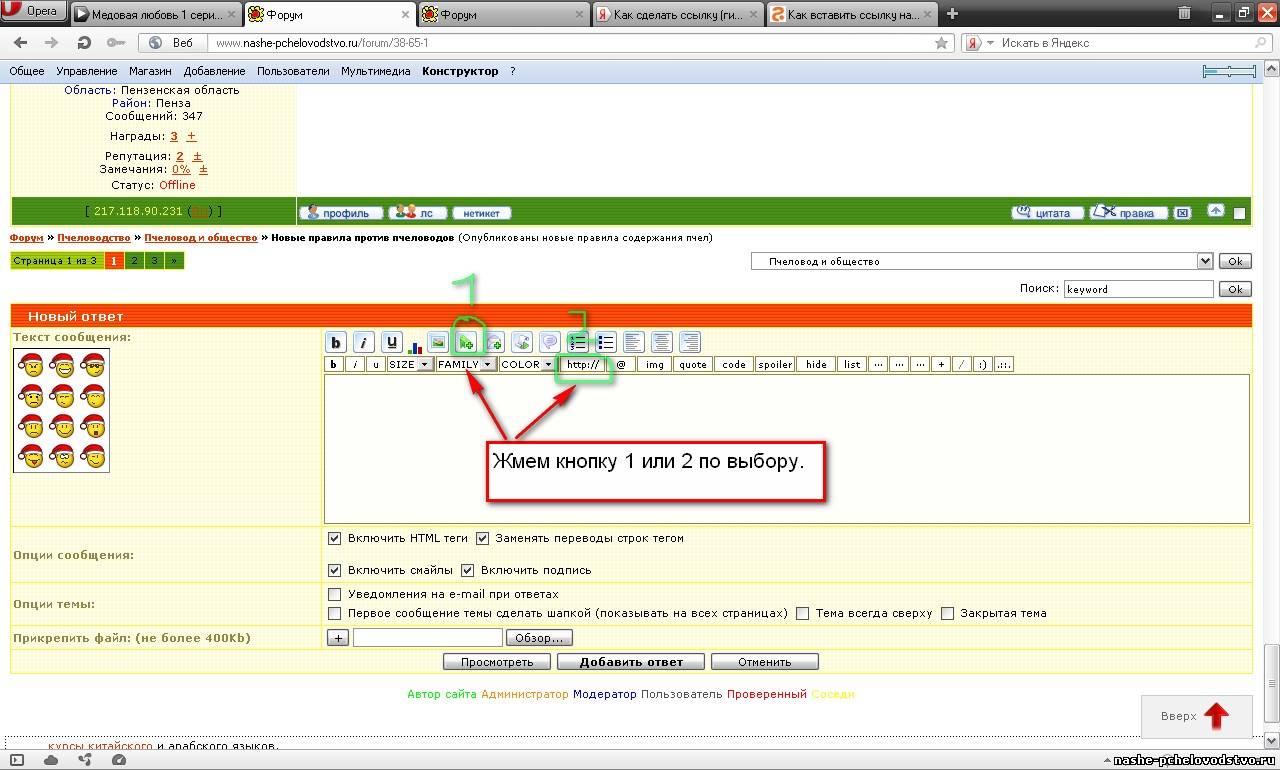This screenshot has width=1280, height=770.
Task: Click the insert image picture icon
Action: pos(437,342)
